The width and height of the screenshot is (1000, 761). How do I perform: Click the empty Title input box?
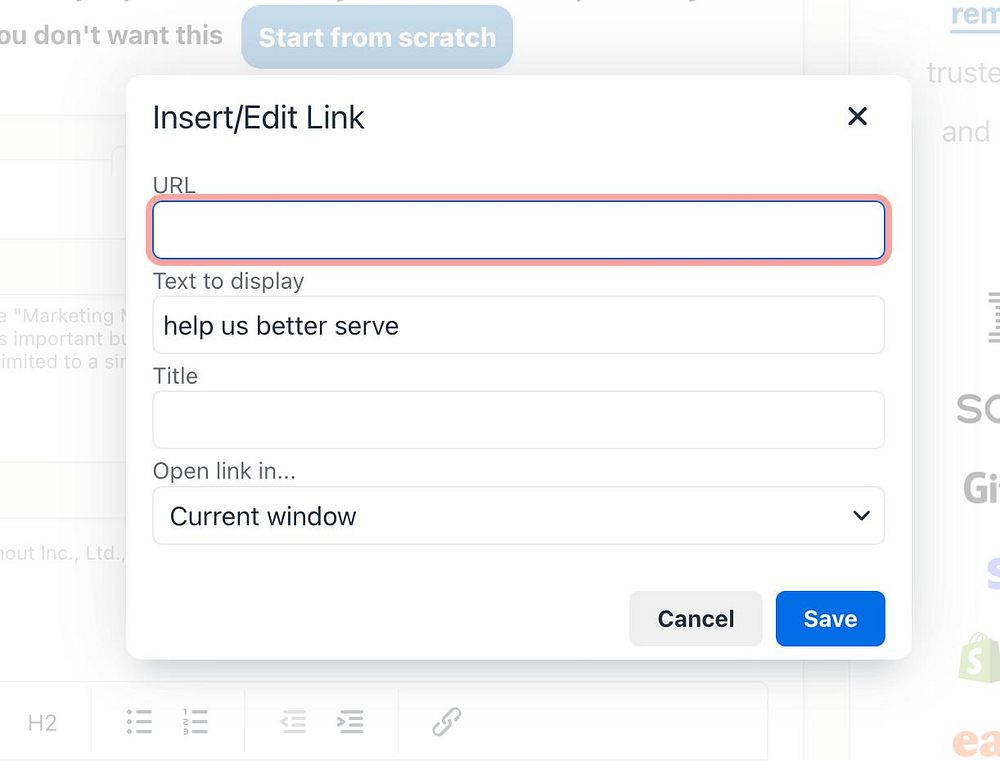point(518,420)
